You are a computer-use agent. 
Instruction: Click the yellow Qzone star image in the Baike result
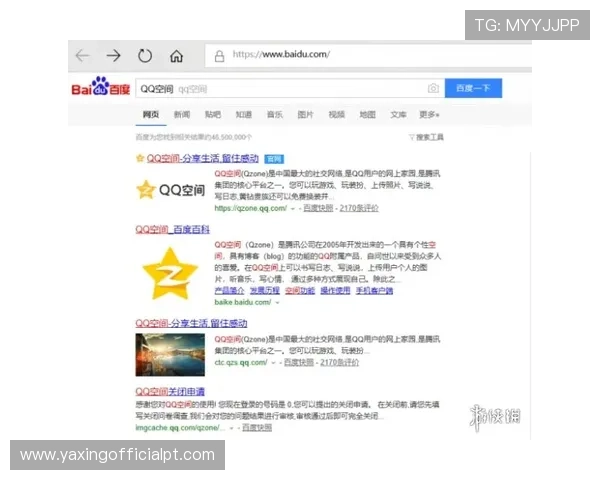click(170, 273)
